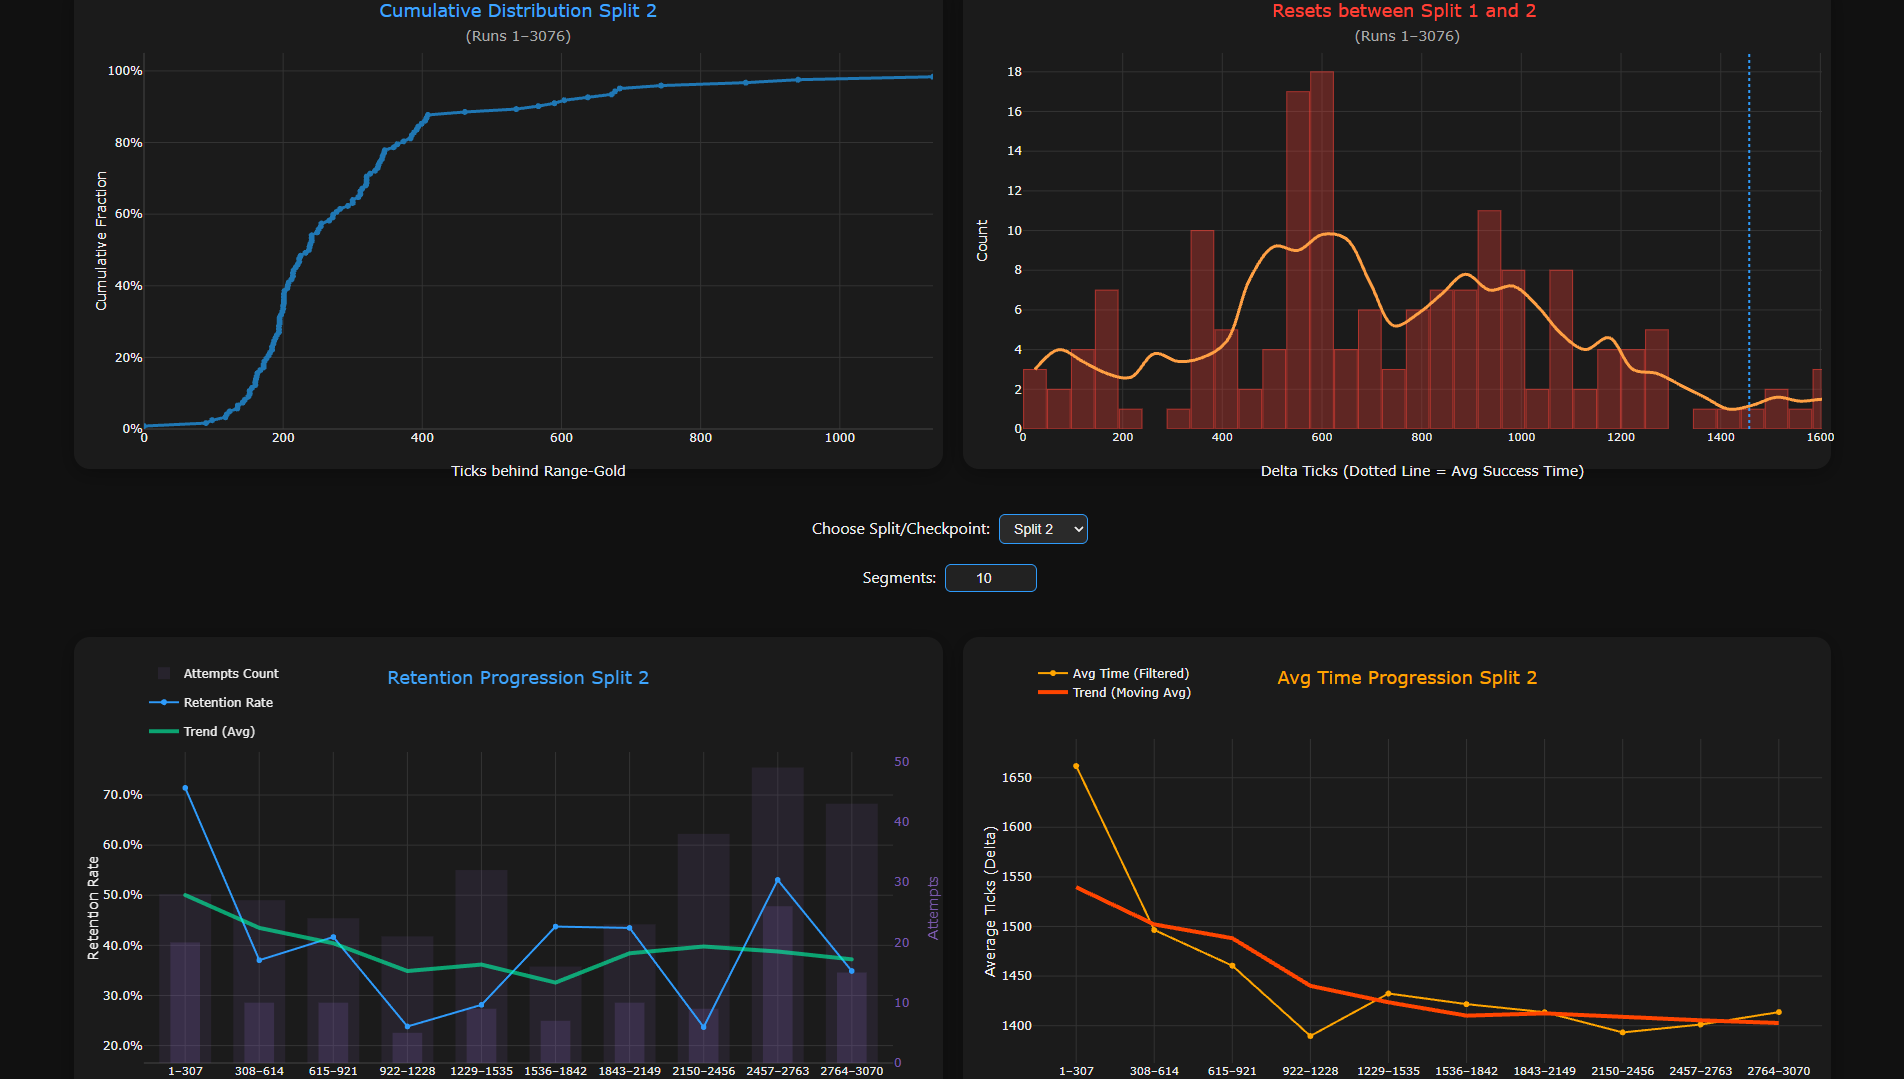Click the dotted Avg Success Time line
This screenshot has height=1079, width=1904.
point(1749,240)
